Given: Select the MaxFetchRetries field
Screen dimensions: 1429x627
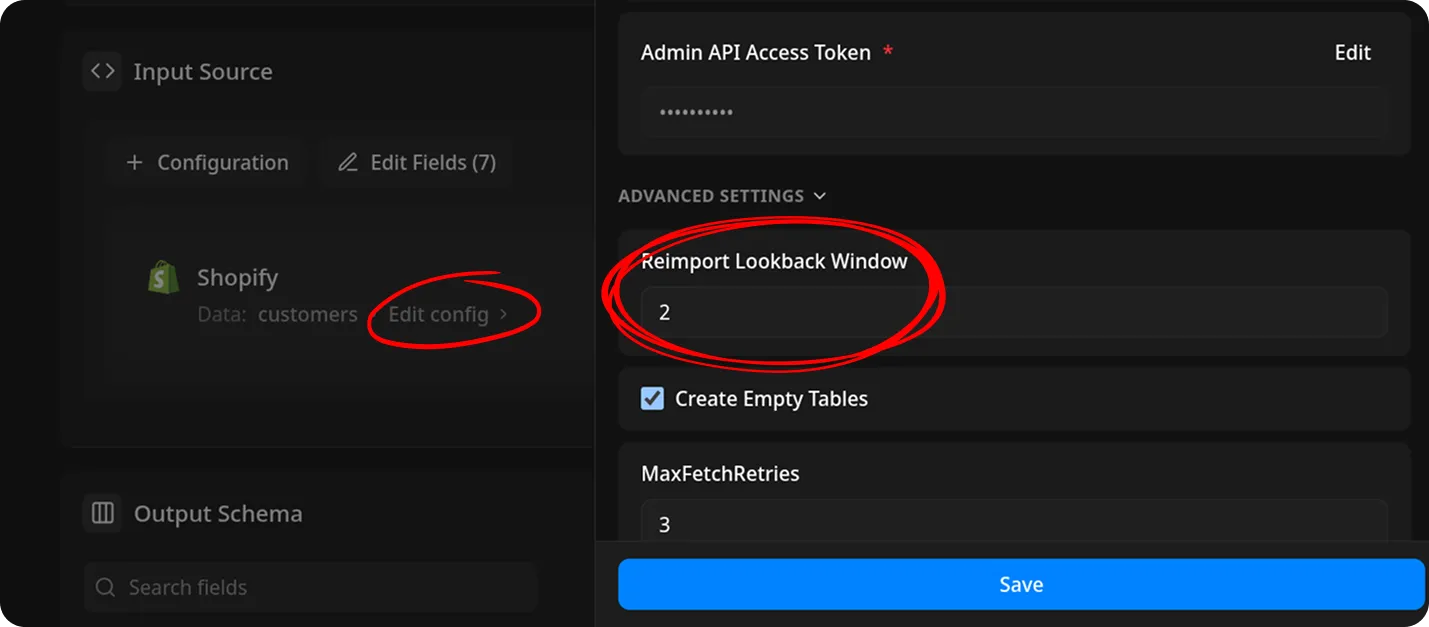Looking at the screenshot, I should pos(1013,523).
